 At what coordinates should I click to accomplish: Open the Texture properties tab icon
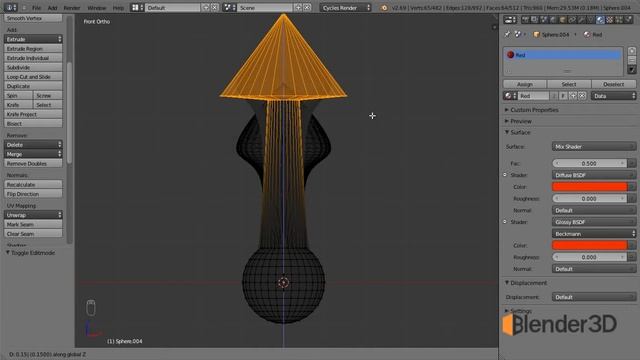[x=609, y=19]
